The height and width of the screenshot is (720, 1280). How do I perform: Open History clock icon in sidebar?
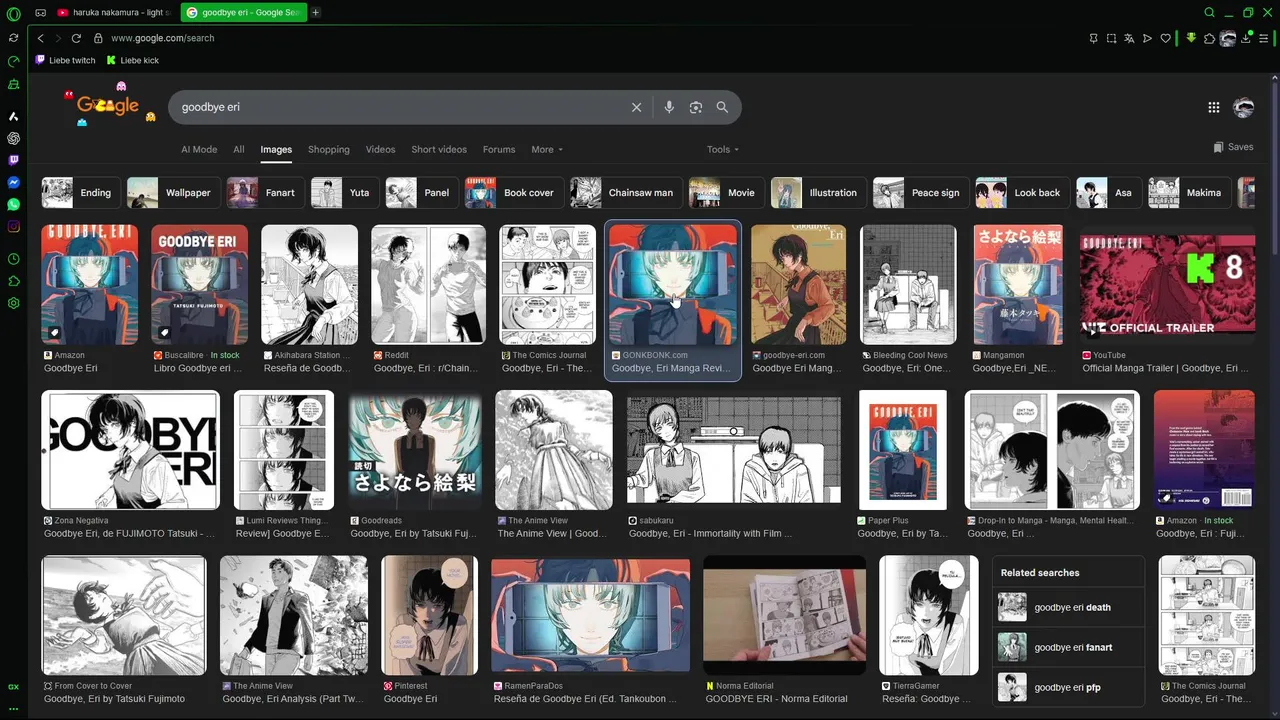tap(13, 259)
